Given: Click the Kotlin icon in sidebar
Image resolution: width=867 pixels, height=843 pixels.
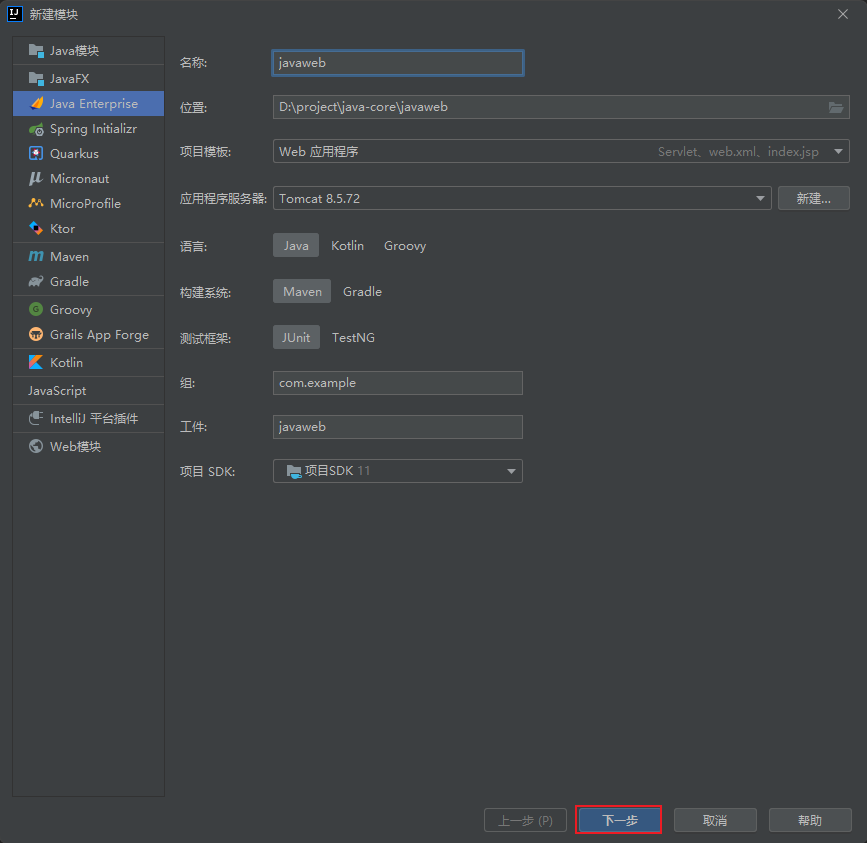Looking at the screenshot, I should click(36, 362).
